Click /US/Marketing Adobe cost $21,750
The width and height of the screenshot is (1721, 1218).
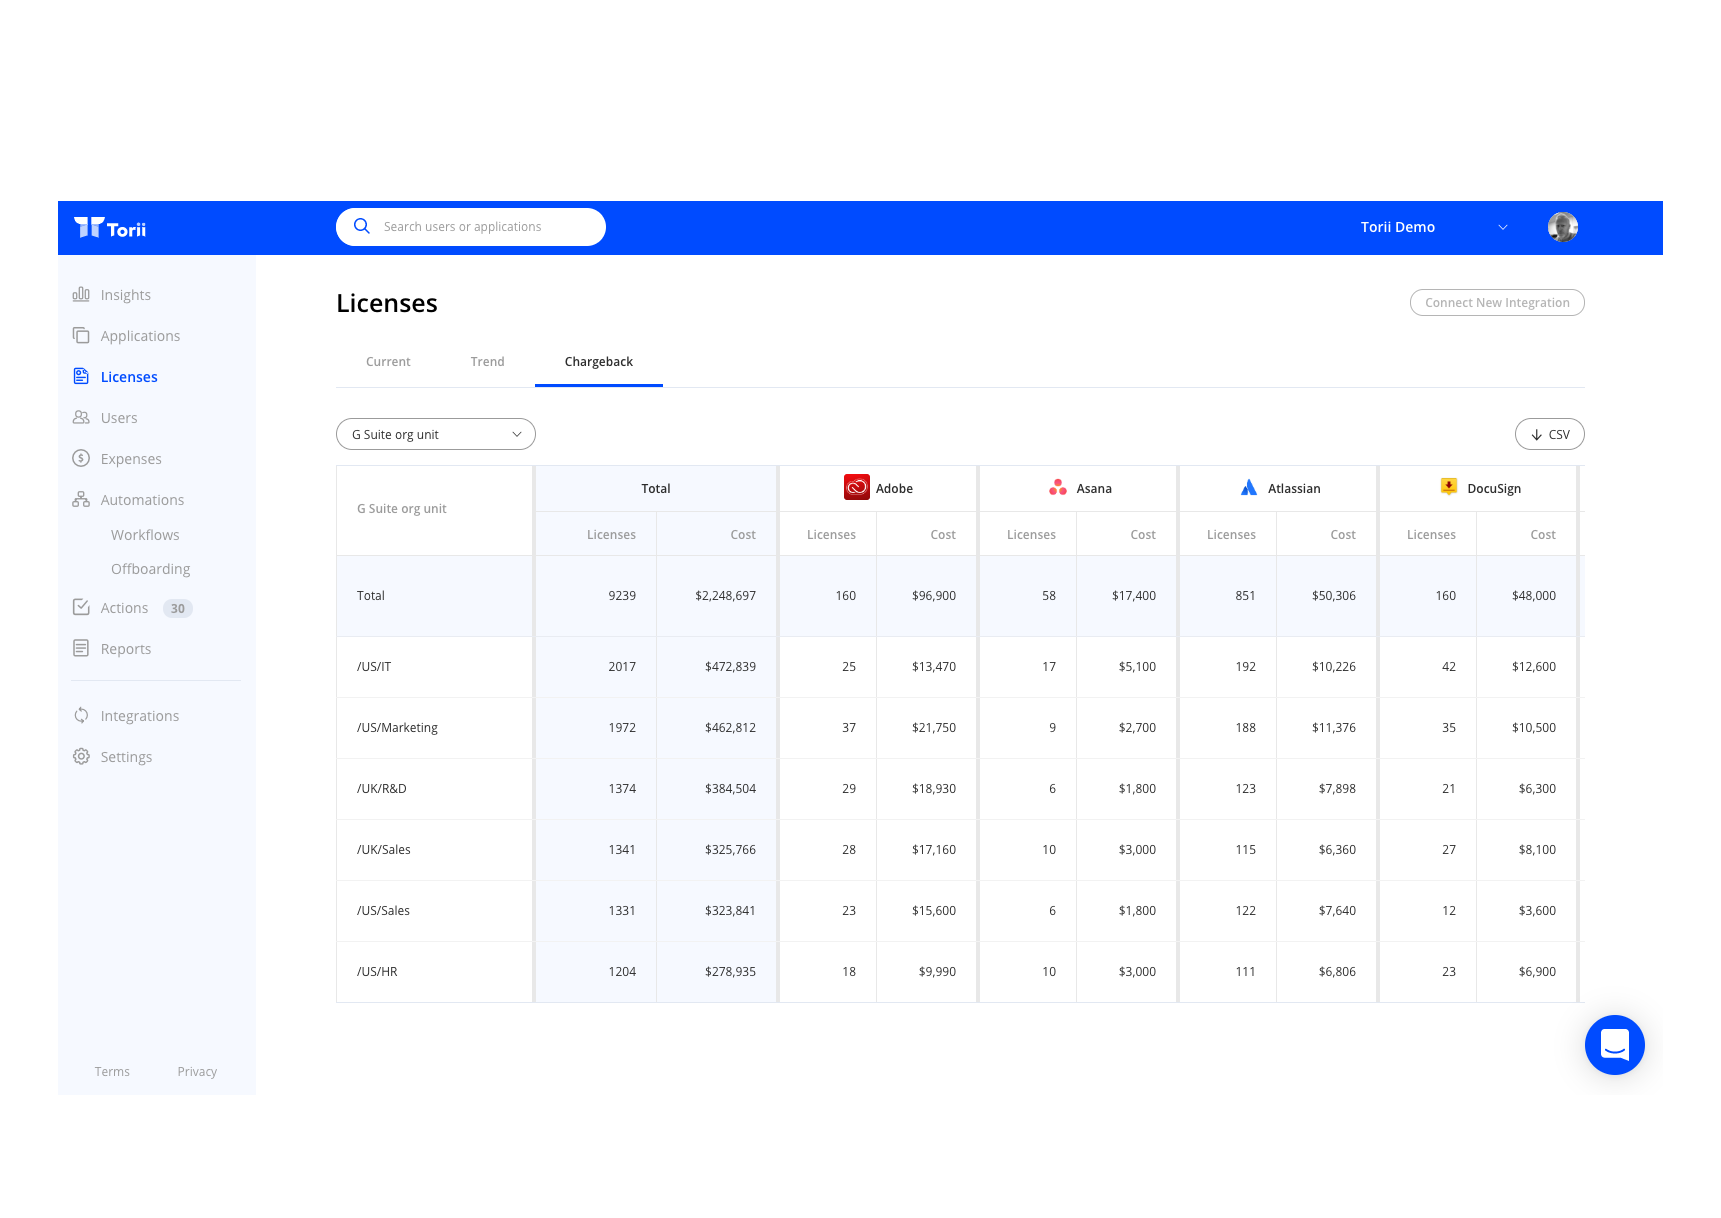pyautogui.click(x=934, y=728)
